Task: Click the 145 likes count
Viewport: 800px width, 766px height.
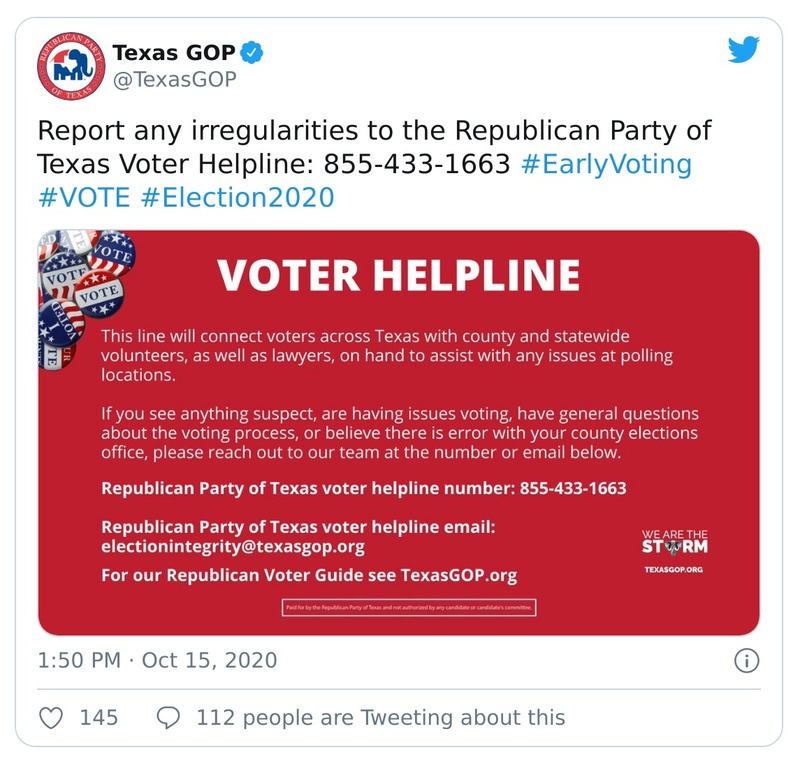Action: (99, 717)
